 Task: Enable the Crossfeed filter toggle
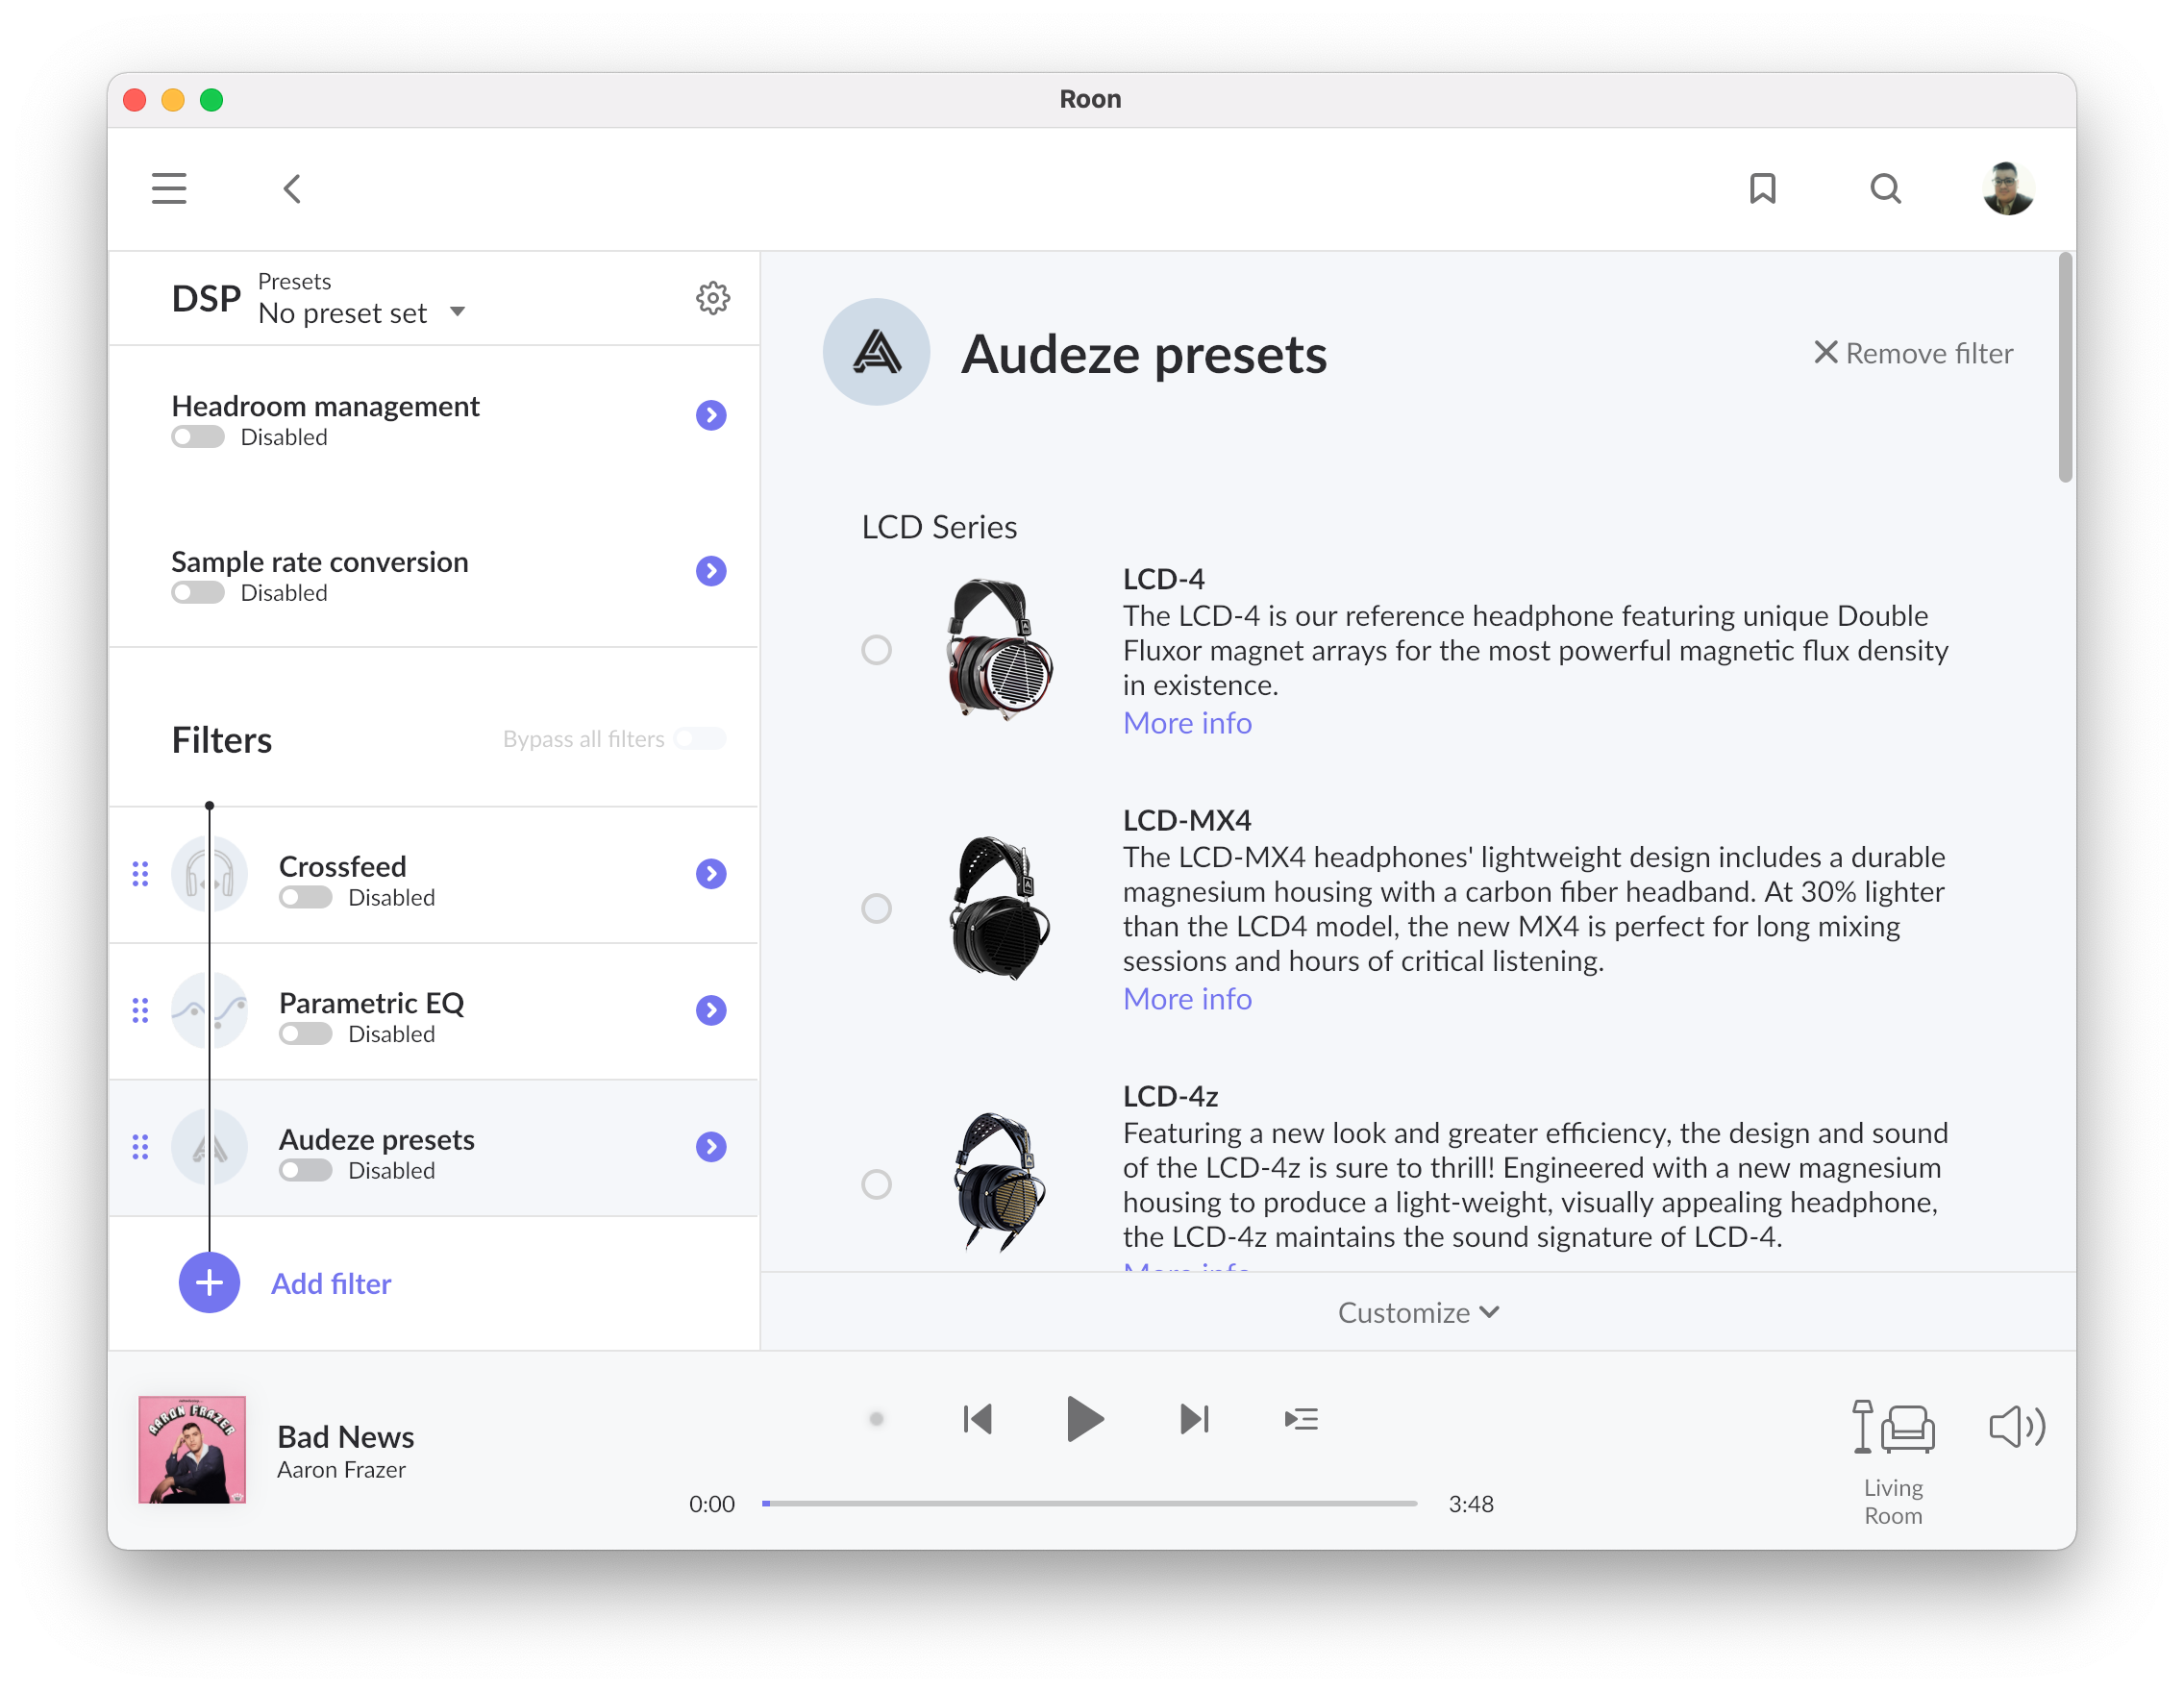(x=305, y=897)
